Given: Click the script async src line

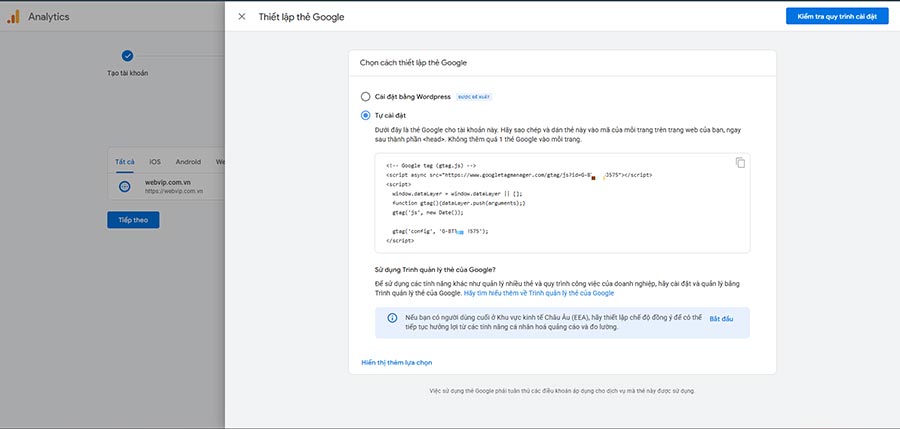Looking at the screenshot, I should click(519, 174).
